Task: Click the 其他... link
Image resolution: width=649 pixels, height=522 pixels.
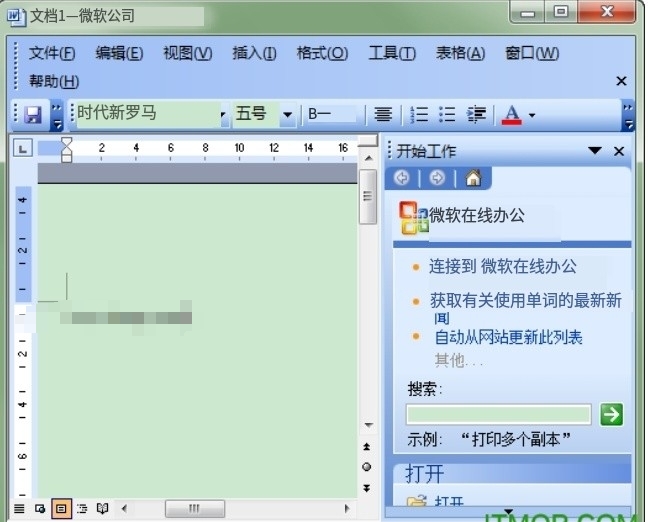Action: point(459,361)
